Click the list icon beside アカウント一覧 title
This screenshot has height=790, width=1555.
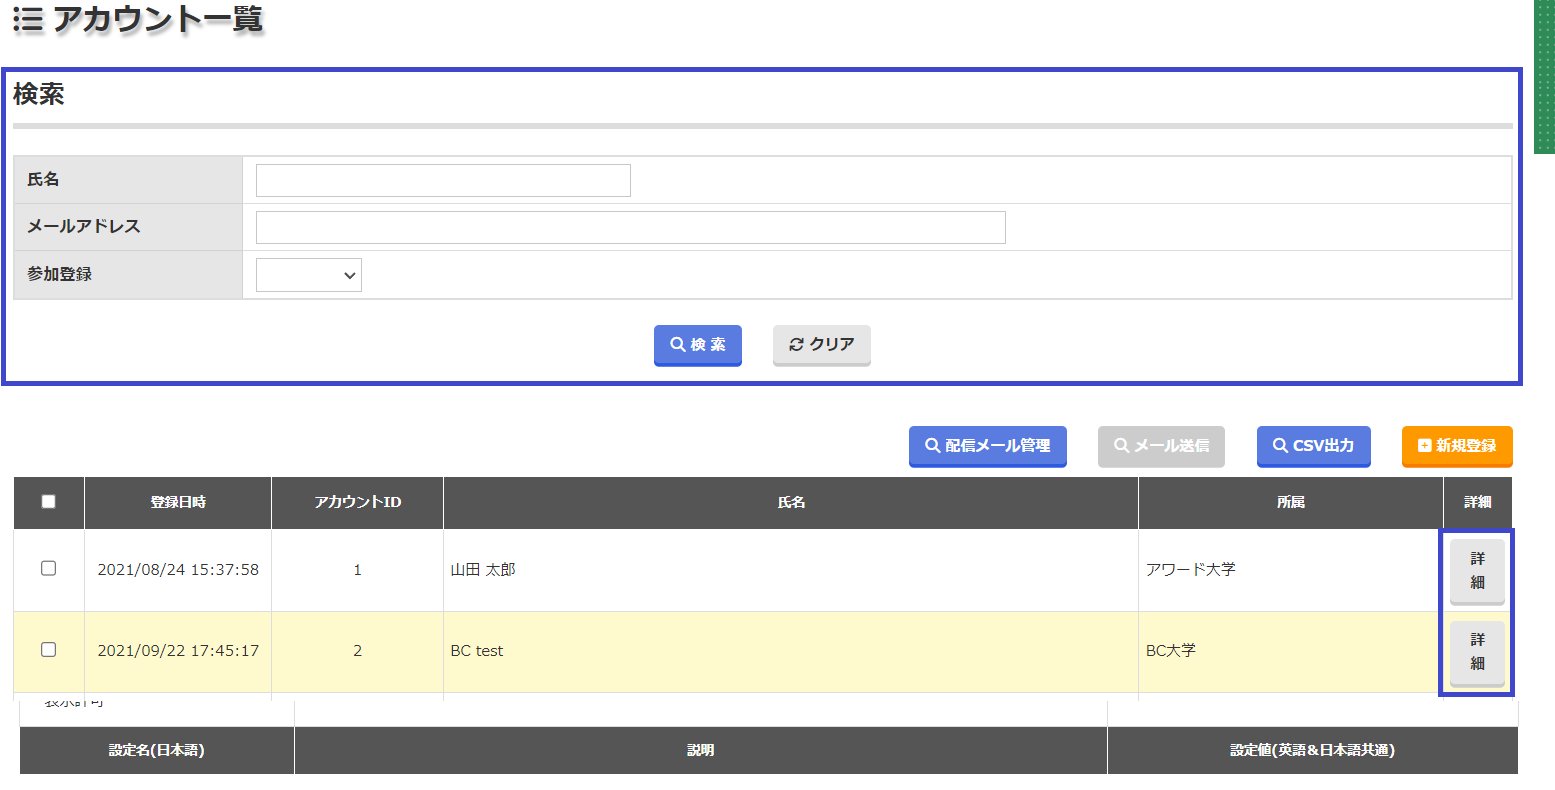click(28, 20)
